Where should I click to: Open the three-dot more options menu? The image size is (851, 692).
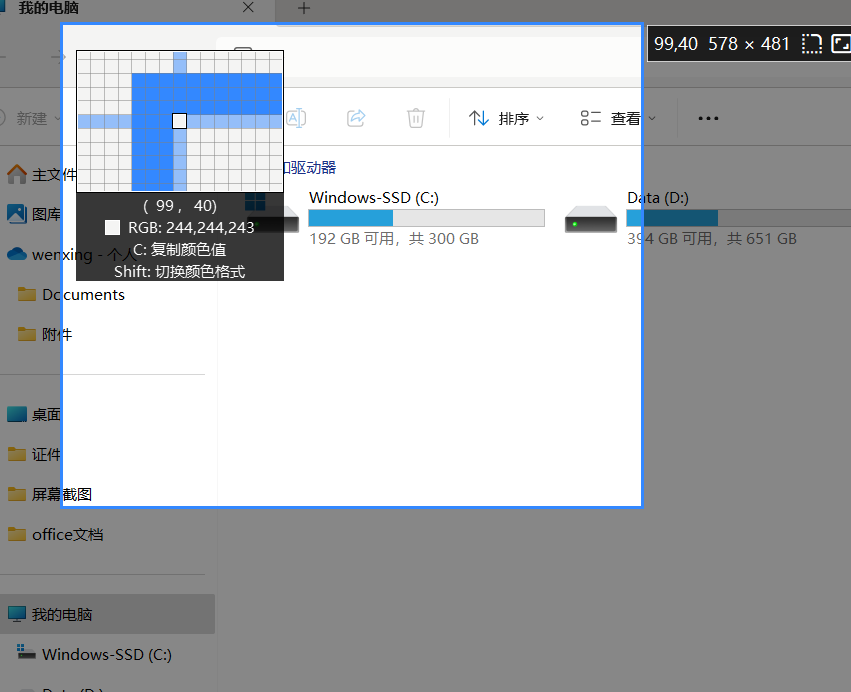pyautogui.click(x=708, y=118)
